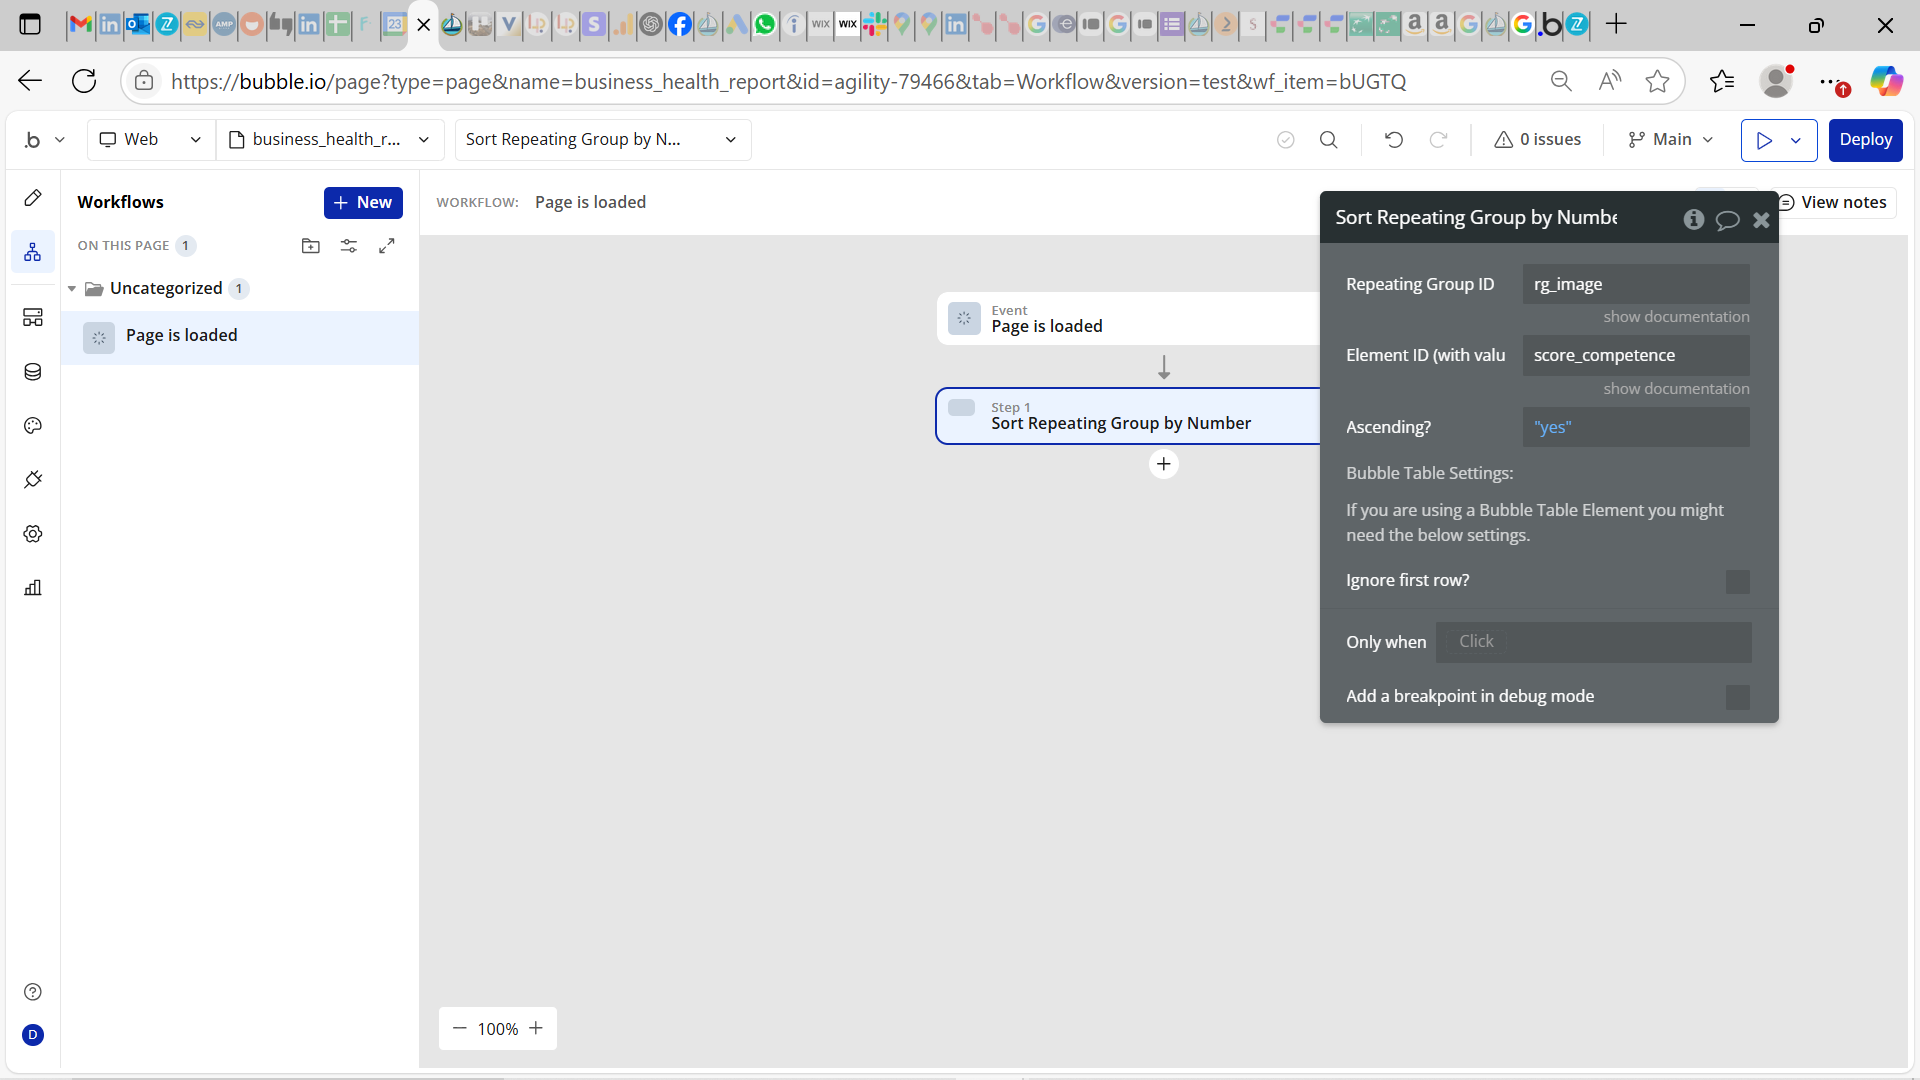Edit the Repeating Group ID field
The width and height of the screenshot is (1920, 1080).
[1636, 284]
